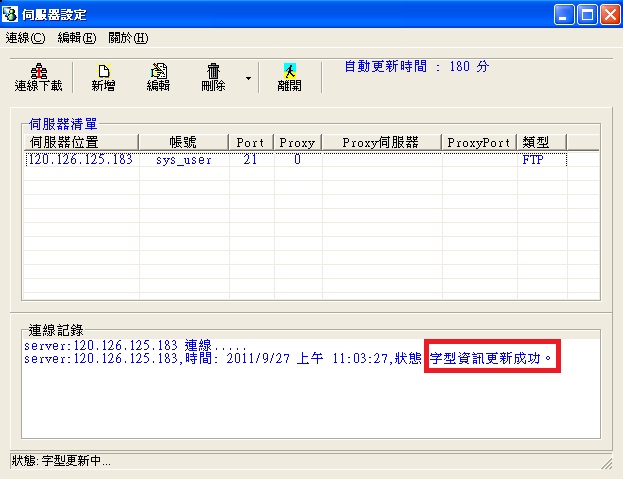Expand the dropdown arrow beside 刪除
Screen dimensions: 623x479
click(x=248, y=78)
